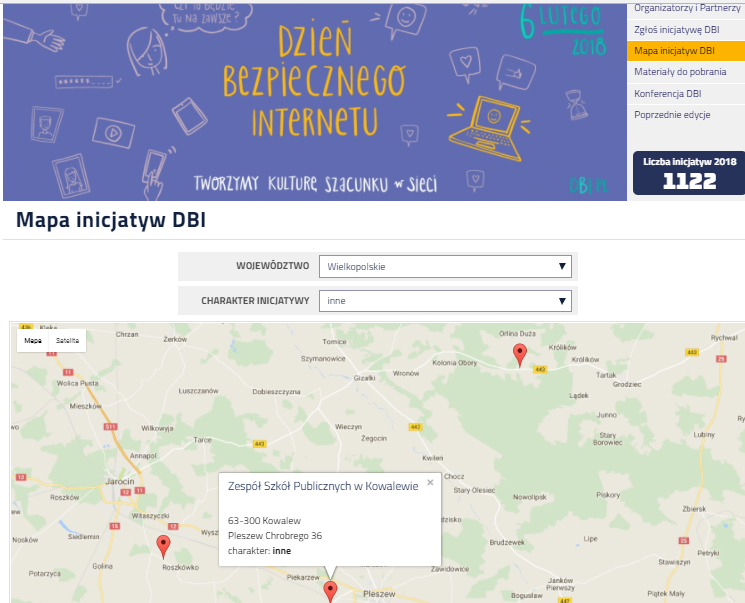Open Organizatorzy i Partnerzy menu item
The width and height of the screenshot is (745, 603).
(x=685, y=8)
